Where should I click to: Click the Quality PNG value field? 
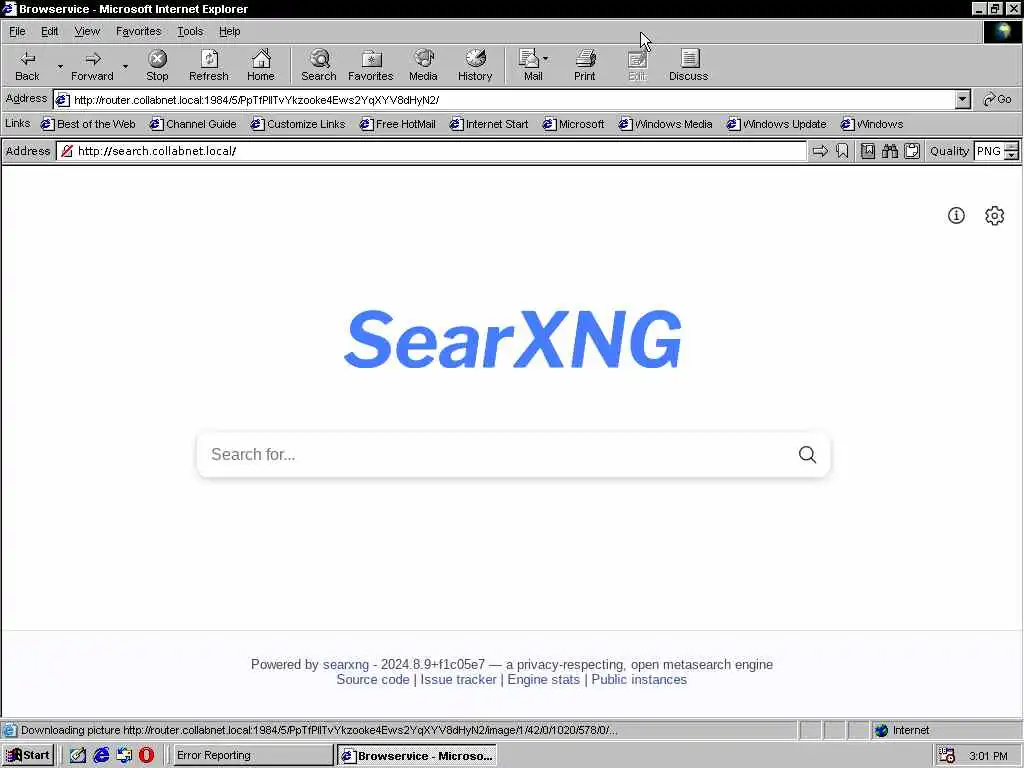(989, 151)
